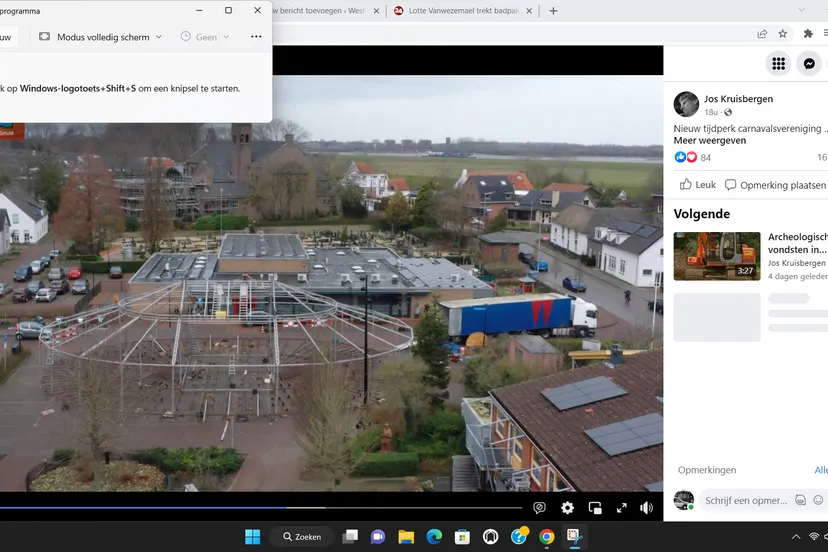Open Microsoft Store from the taskbar

[x=462, y=537]
